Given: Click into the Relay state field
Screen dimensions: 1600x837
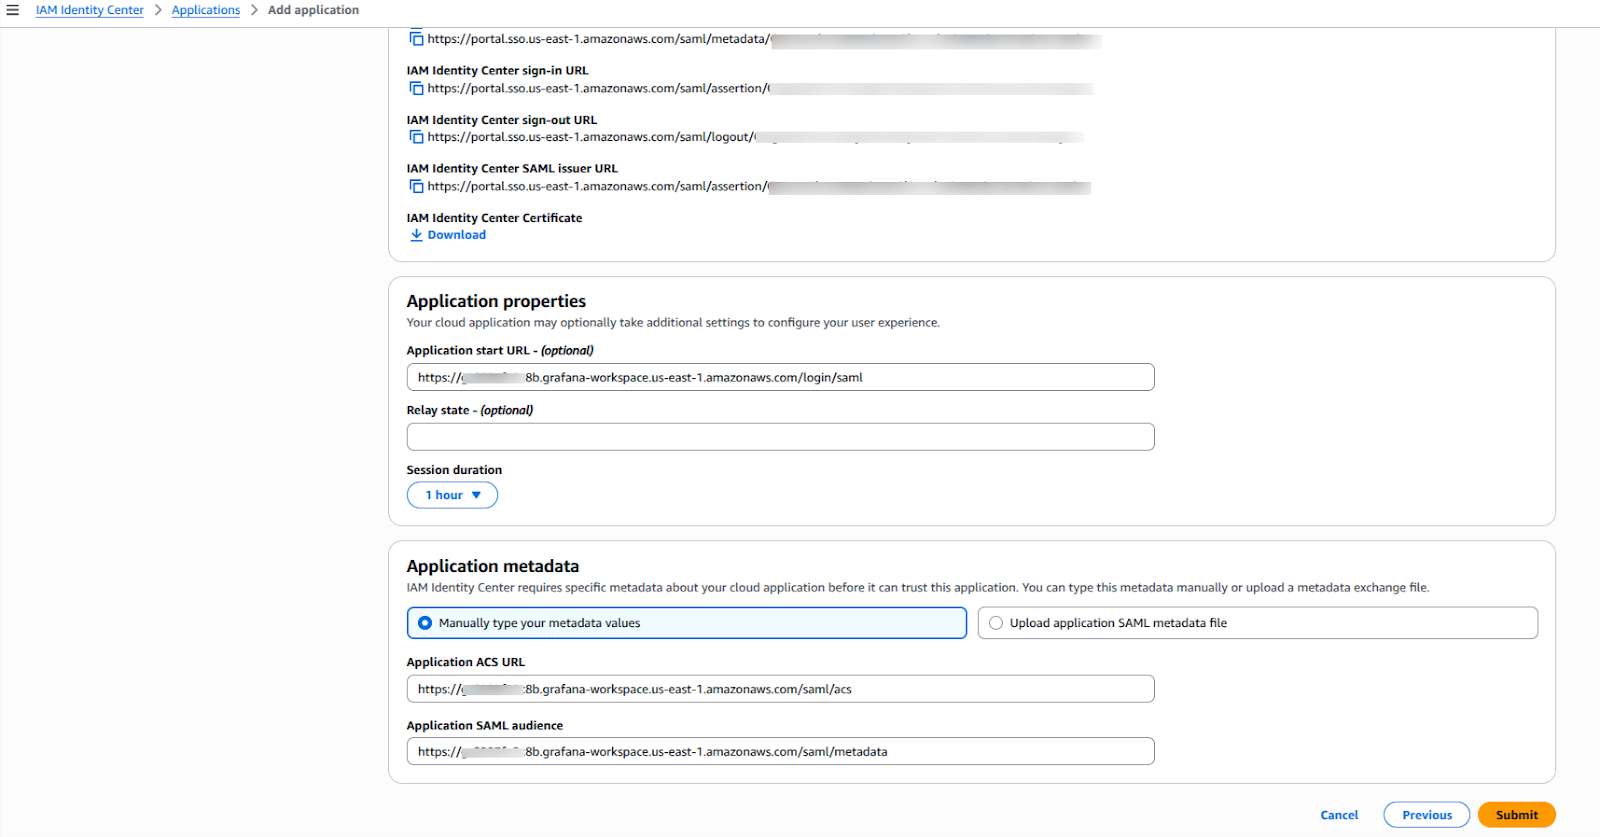Looking at the screenshot, I should 780,437.
